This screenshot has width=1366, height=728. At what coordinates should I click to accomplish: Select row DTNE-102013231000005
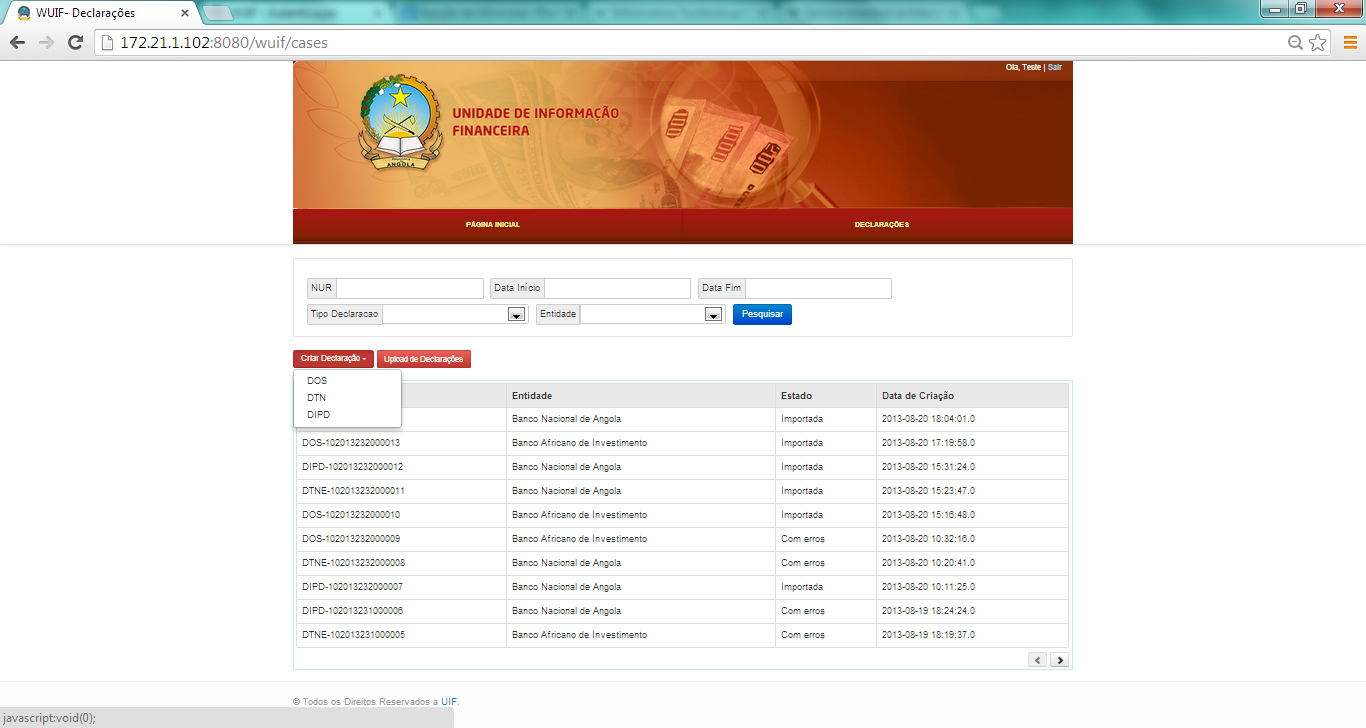(x=681, y=635)
